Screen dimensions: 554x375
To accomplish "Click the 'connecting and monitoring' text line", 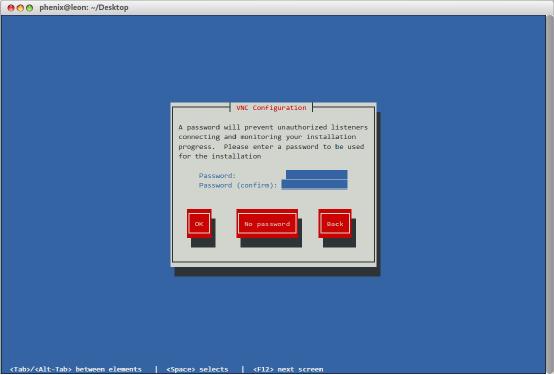I will coord(267,137).
